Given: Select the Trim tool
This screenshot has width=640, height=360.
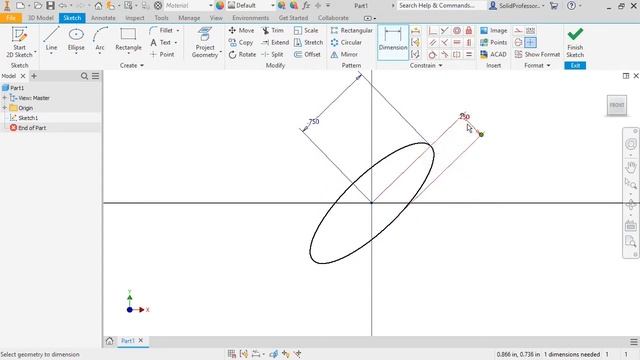Looking at the screenshot, I should (x=273, y=30).
